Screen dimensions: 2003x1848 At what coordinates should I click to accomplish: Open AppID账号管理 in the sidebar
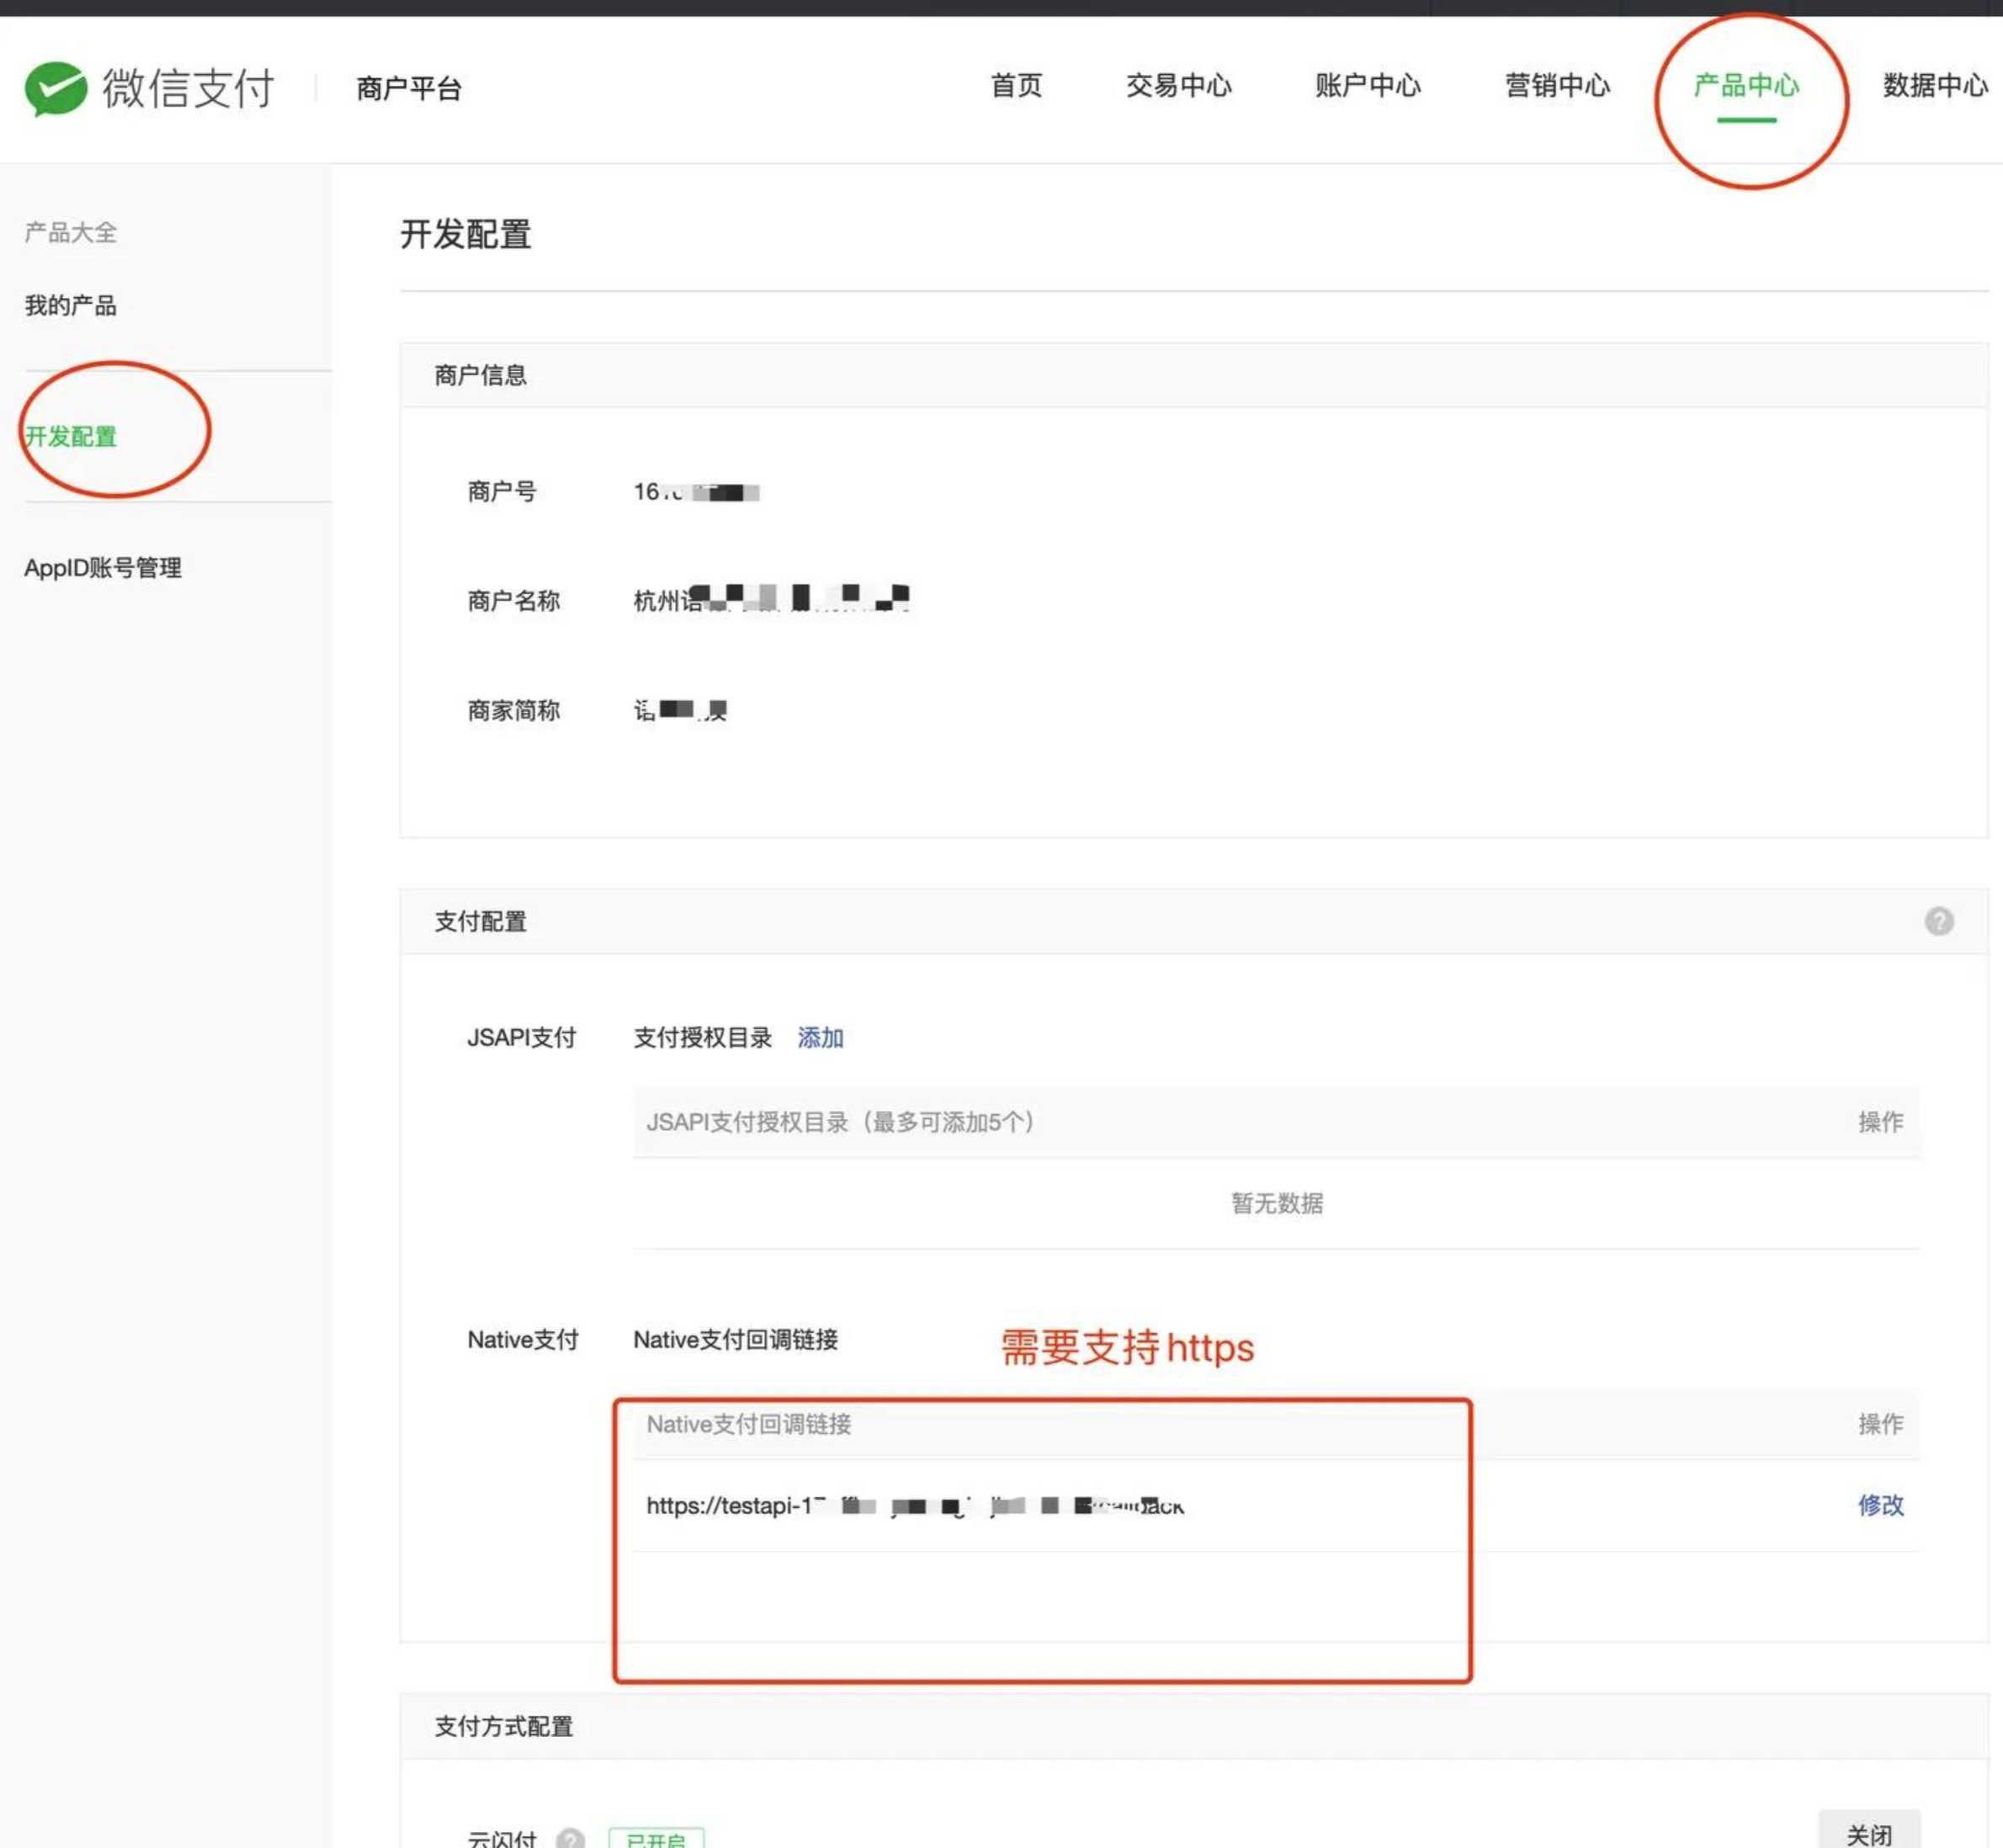(x=103, y=568)
